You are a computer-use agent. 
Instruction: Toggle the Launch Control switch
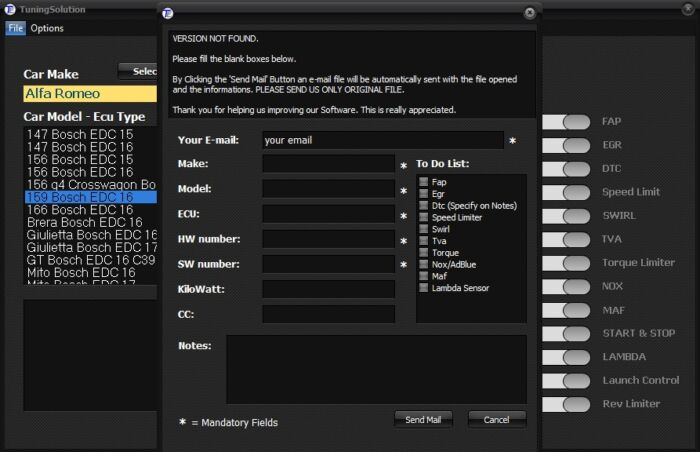(566, 381)
